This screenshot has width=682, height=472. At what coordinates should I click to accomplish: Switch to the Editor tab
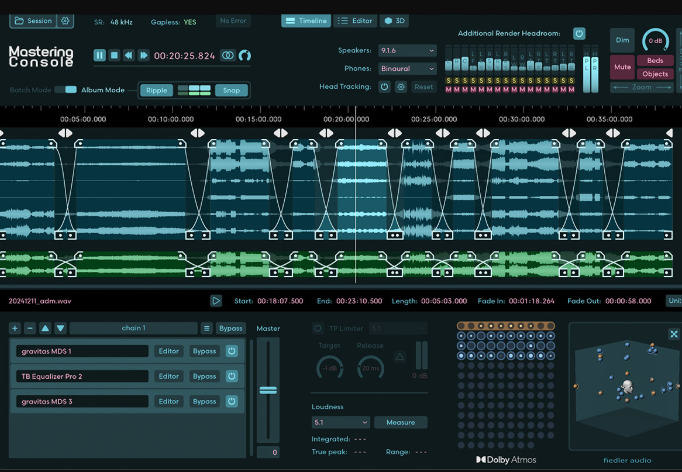pyautogui.click(x=355, y=20)
